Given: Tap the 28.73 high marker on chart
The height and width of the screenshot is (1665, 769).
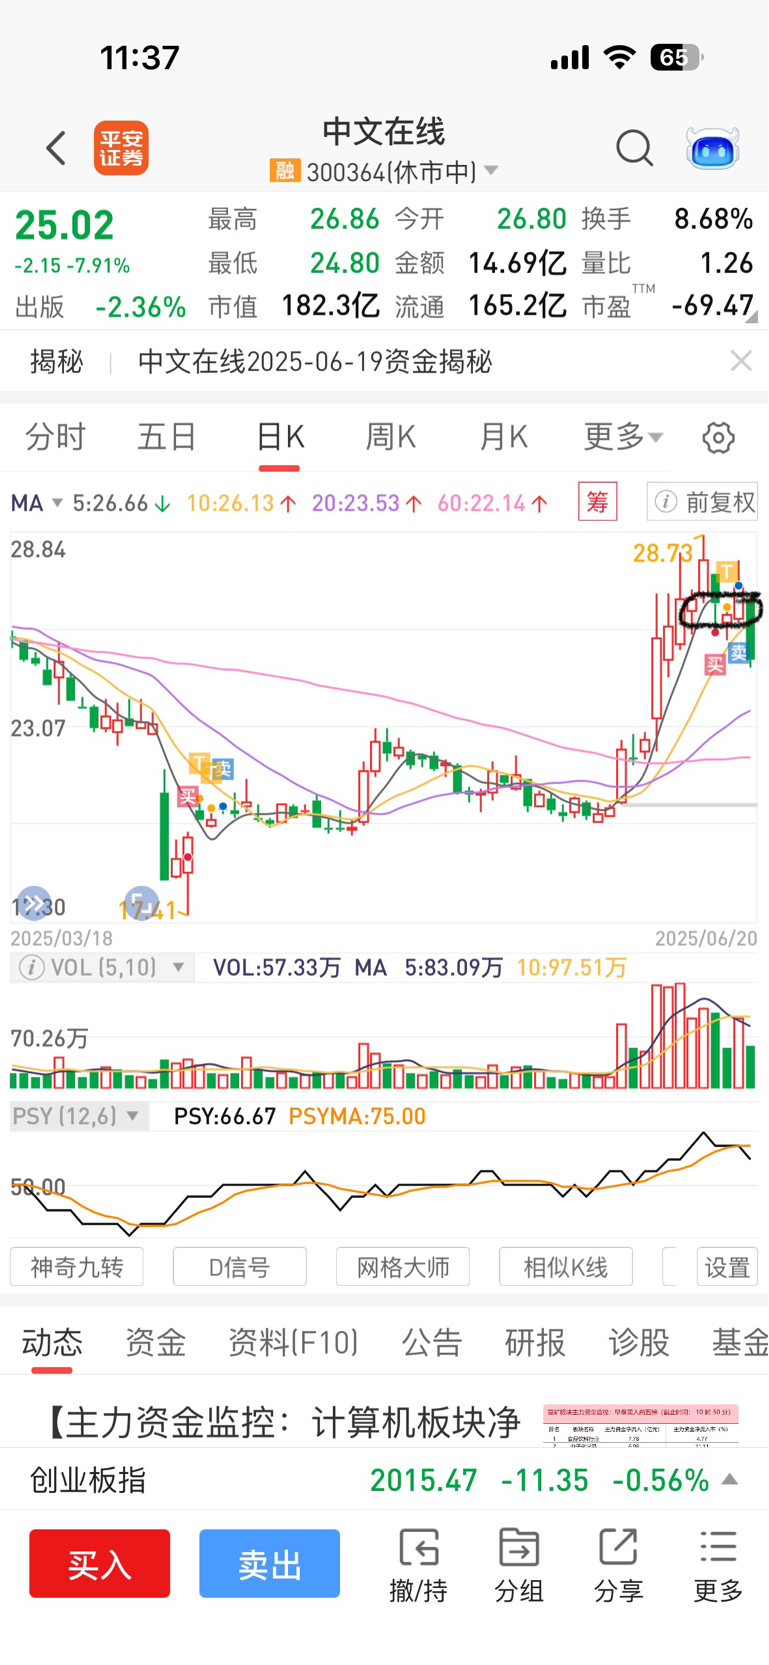Looking at the screenshot, I should coord(663,553).
